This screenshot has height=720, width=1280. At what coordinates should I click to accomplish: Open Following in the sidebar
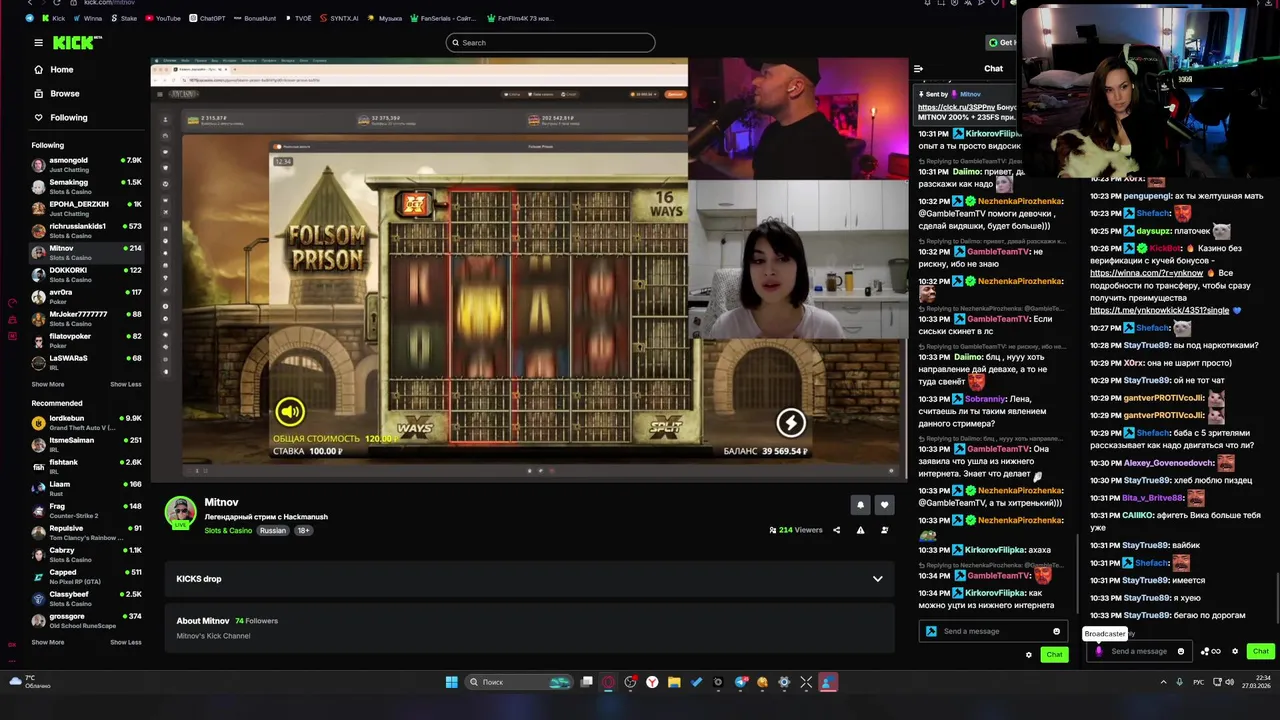click(x=68, y=117)
